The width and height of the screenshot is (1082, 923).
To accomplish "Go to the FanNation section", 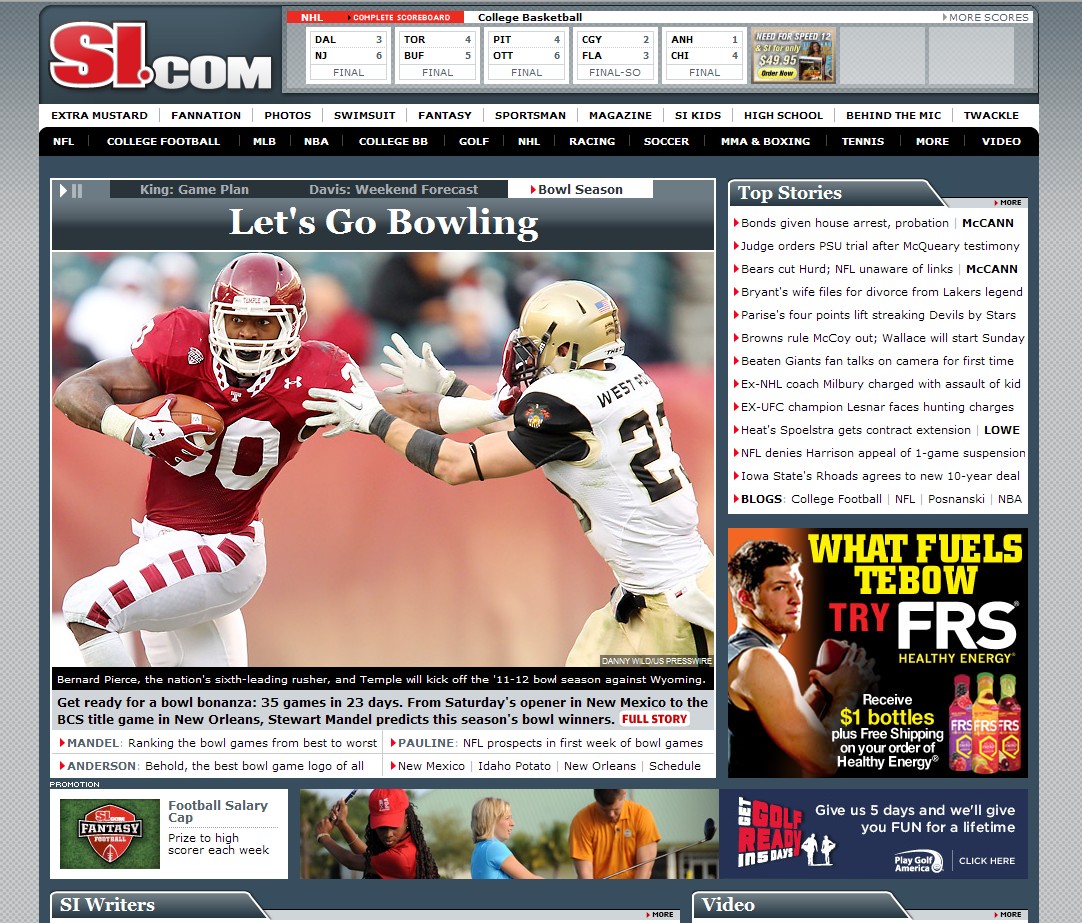I will click(x=206, y=115).
